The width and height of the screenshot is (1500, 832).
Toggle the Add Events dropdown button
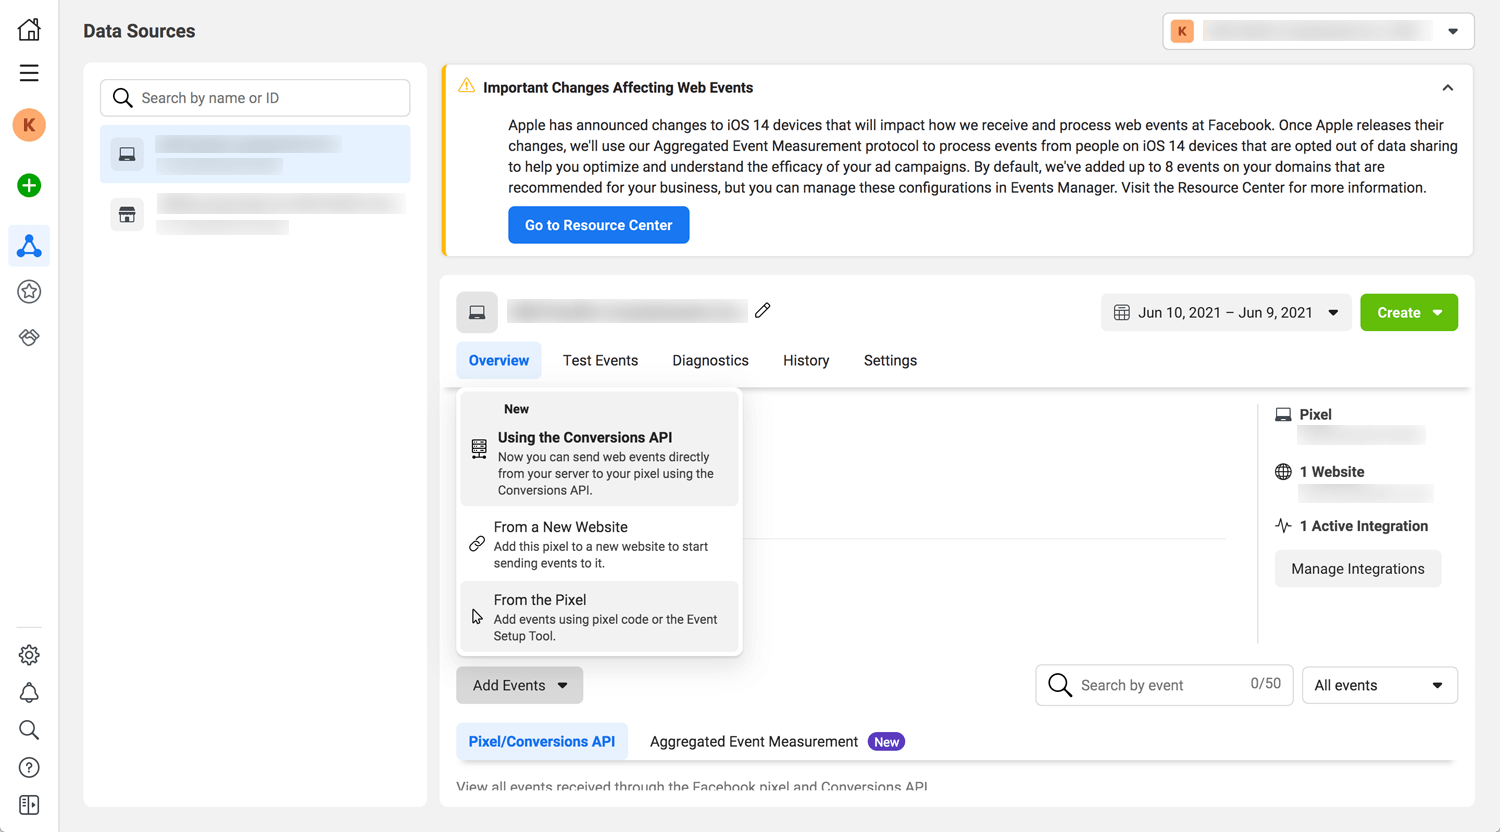tap(520, 685)
